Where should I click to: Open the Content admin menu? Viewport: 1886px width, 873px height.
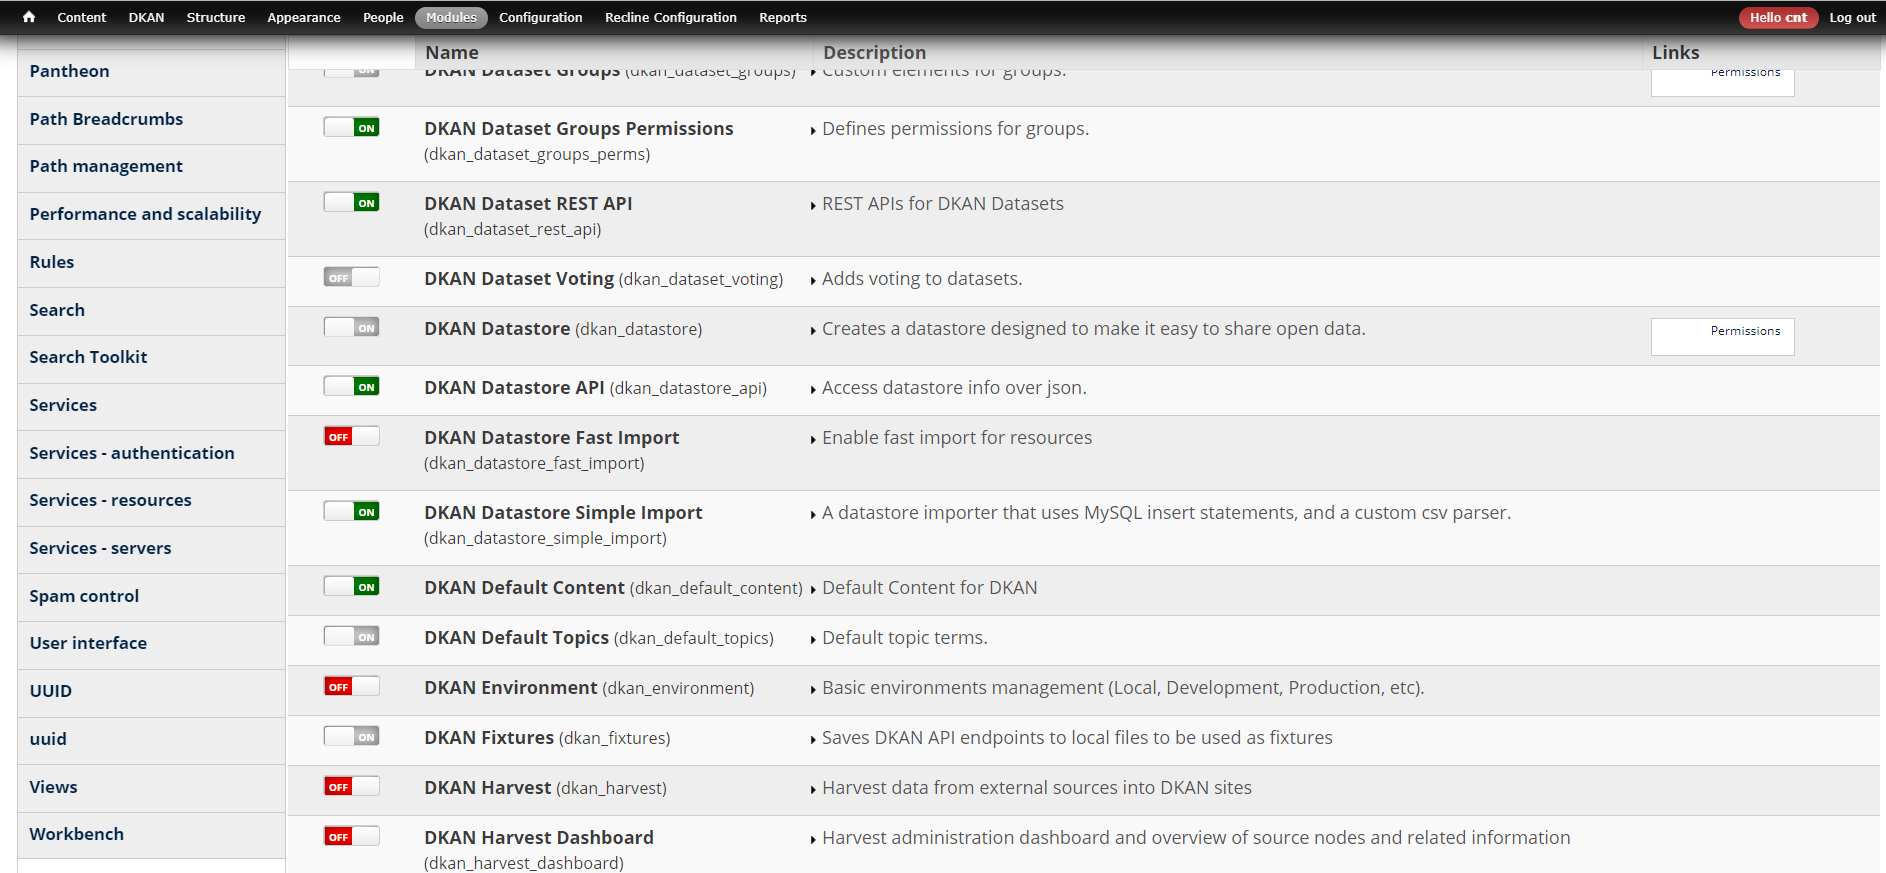(81, 17)
